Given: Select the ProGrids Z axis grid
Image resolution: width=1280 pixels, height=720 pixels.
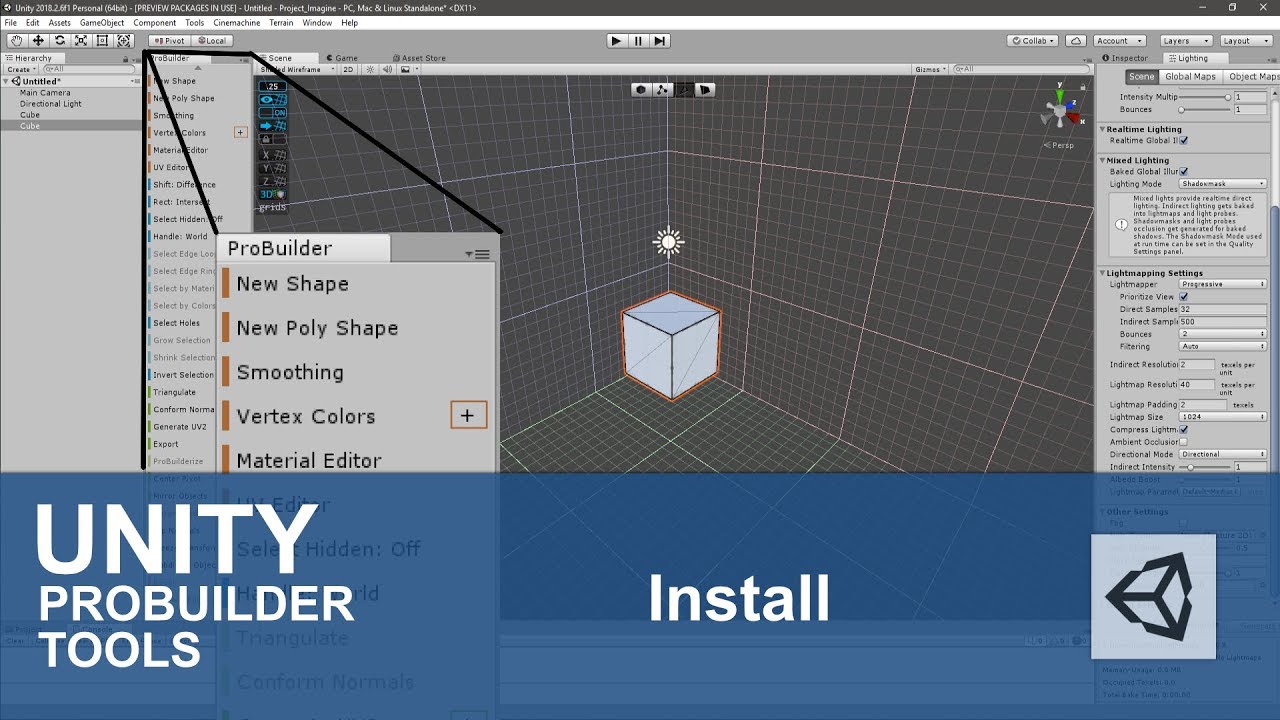Looking at the screenshot, I should [273, 181].
